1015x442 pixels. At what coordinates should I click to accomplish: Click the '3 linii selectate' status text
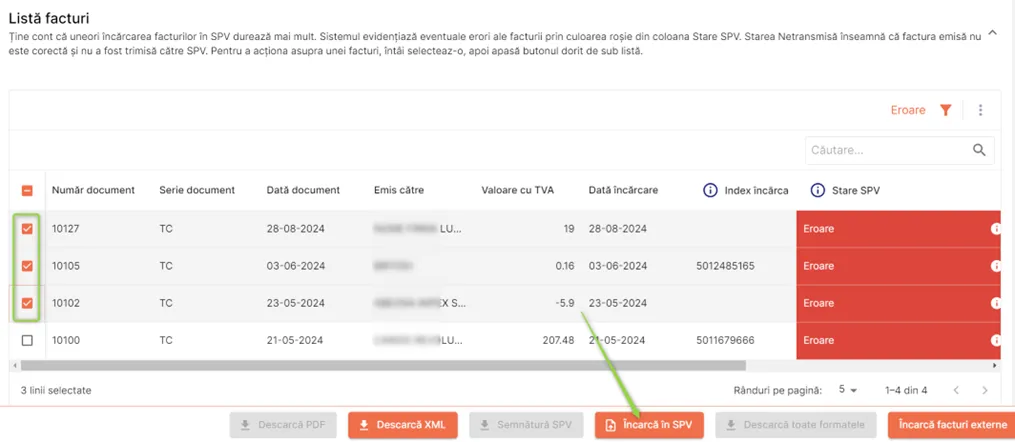pyautogui.click(x=56, y=390)
